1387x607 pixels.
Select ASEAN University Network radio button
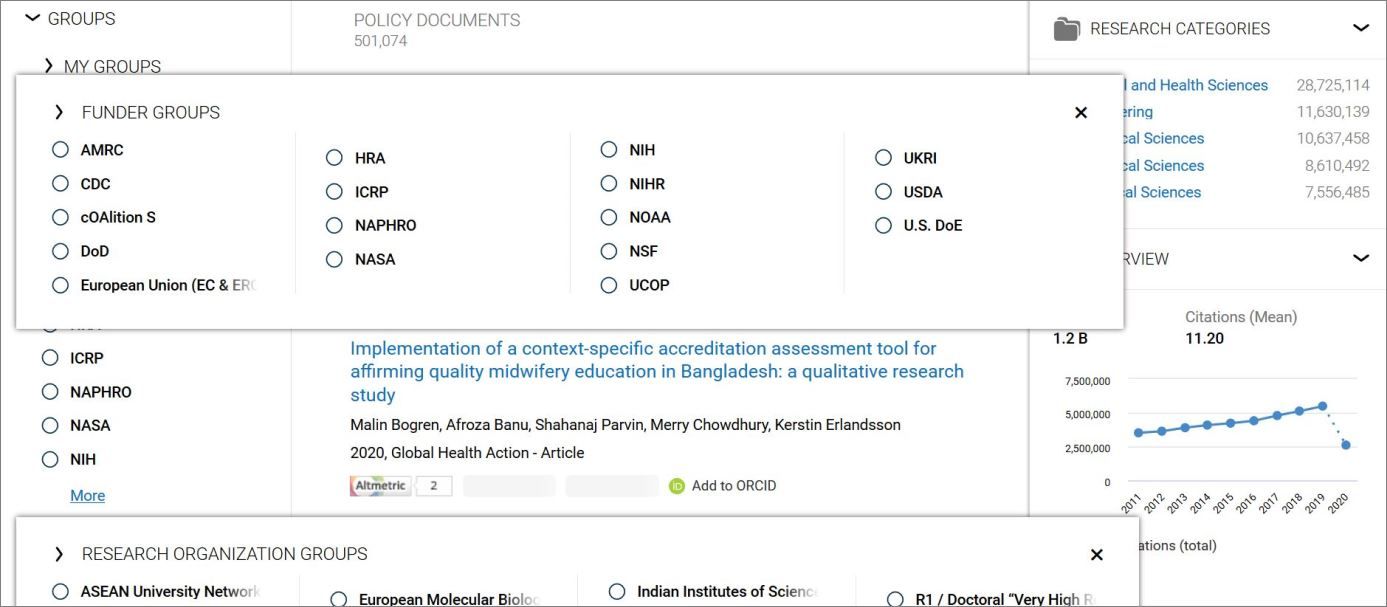coord(60,591)
